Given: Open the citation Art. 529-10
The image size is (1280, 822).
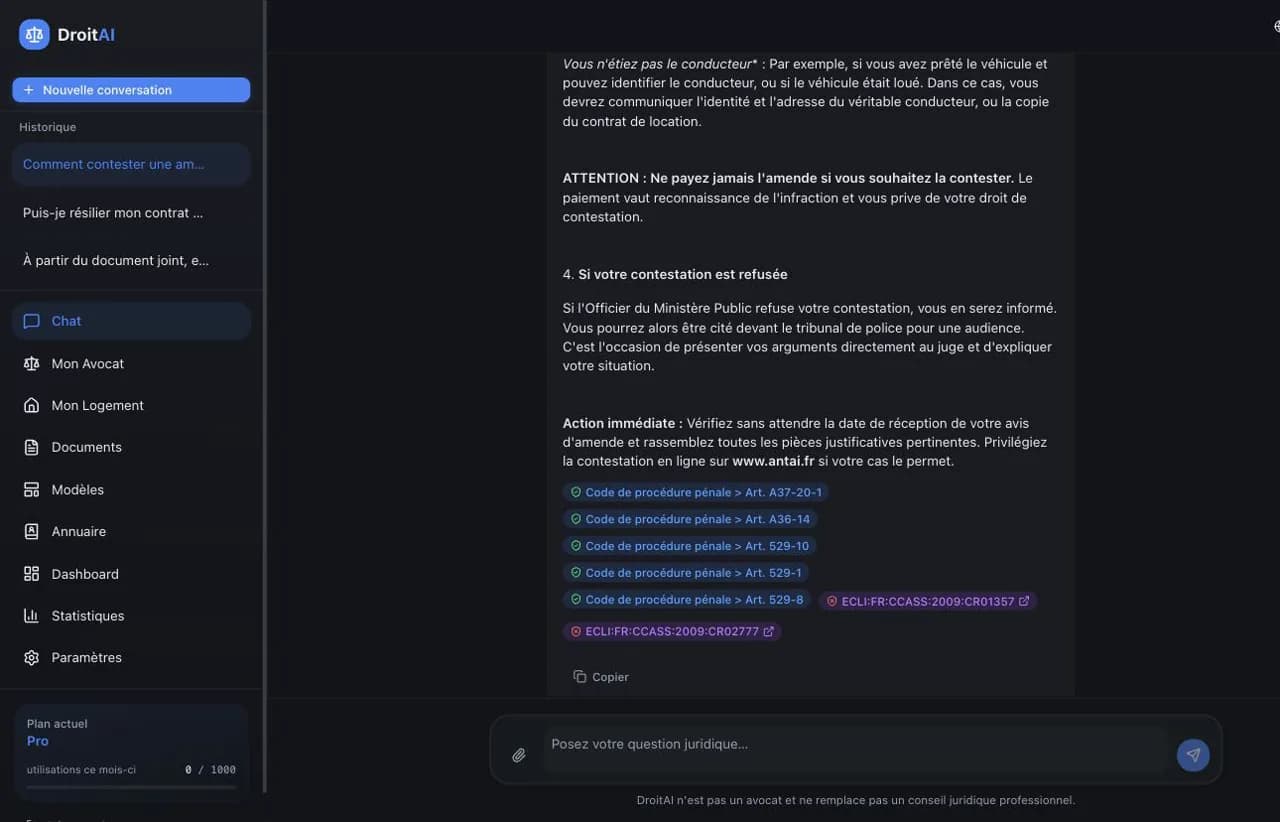Looking at the screenshot, I should [689, 546].
